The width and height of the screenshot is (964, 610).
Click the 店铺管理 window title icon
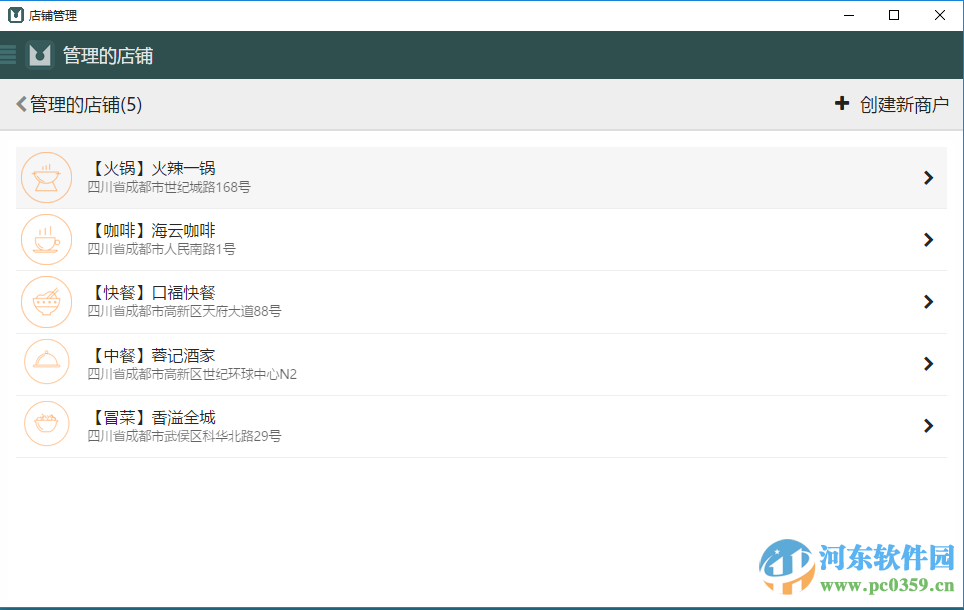point(15,15)
